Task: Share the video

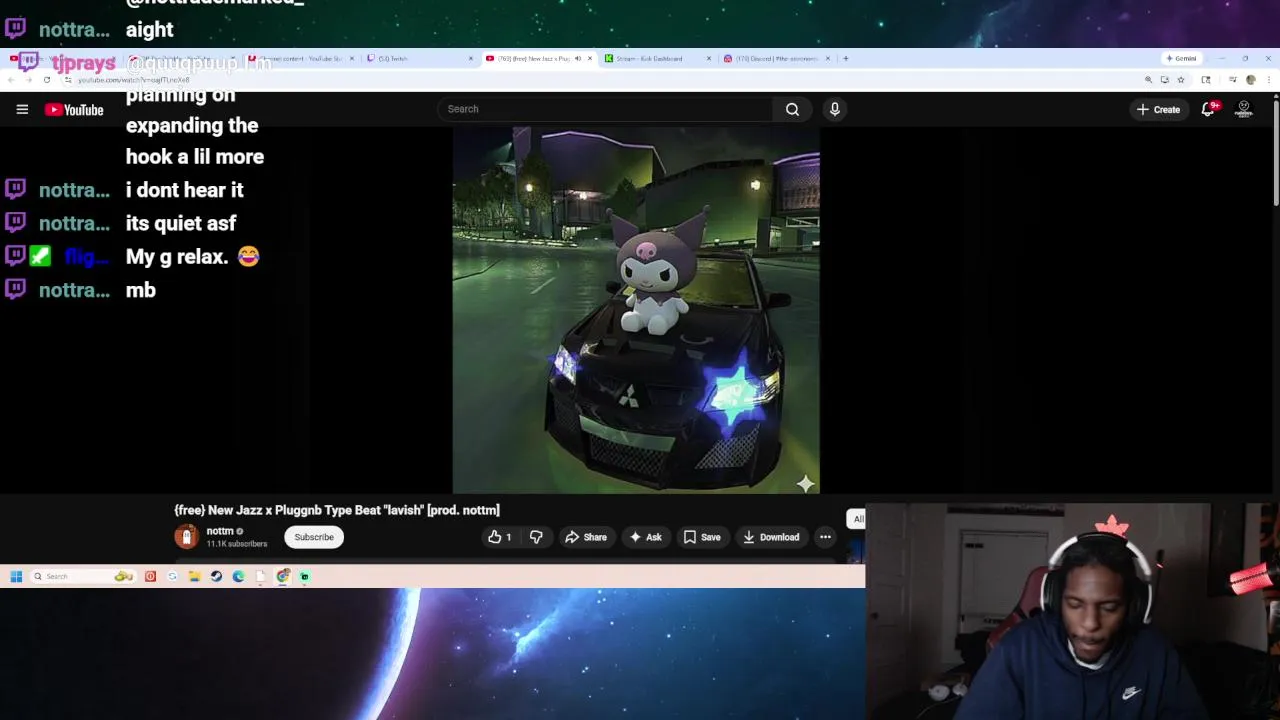Action: (586, 537)
